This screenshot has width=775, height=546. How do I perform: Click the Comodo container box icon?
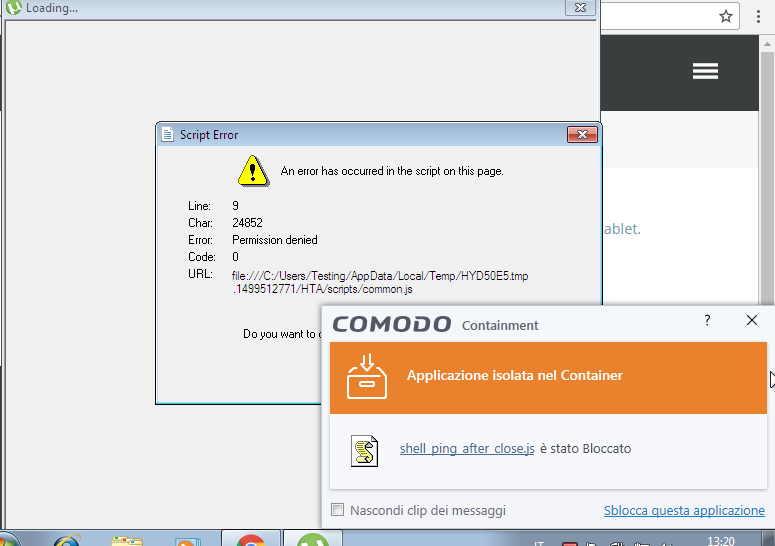[x=367, y=377]
